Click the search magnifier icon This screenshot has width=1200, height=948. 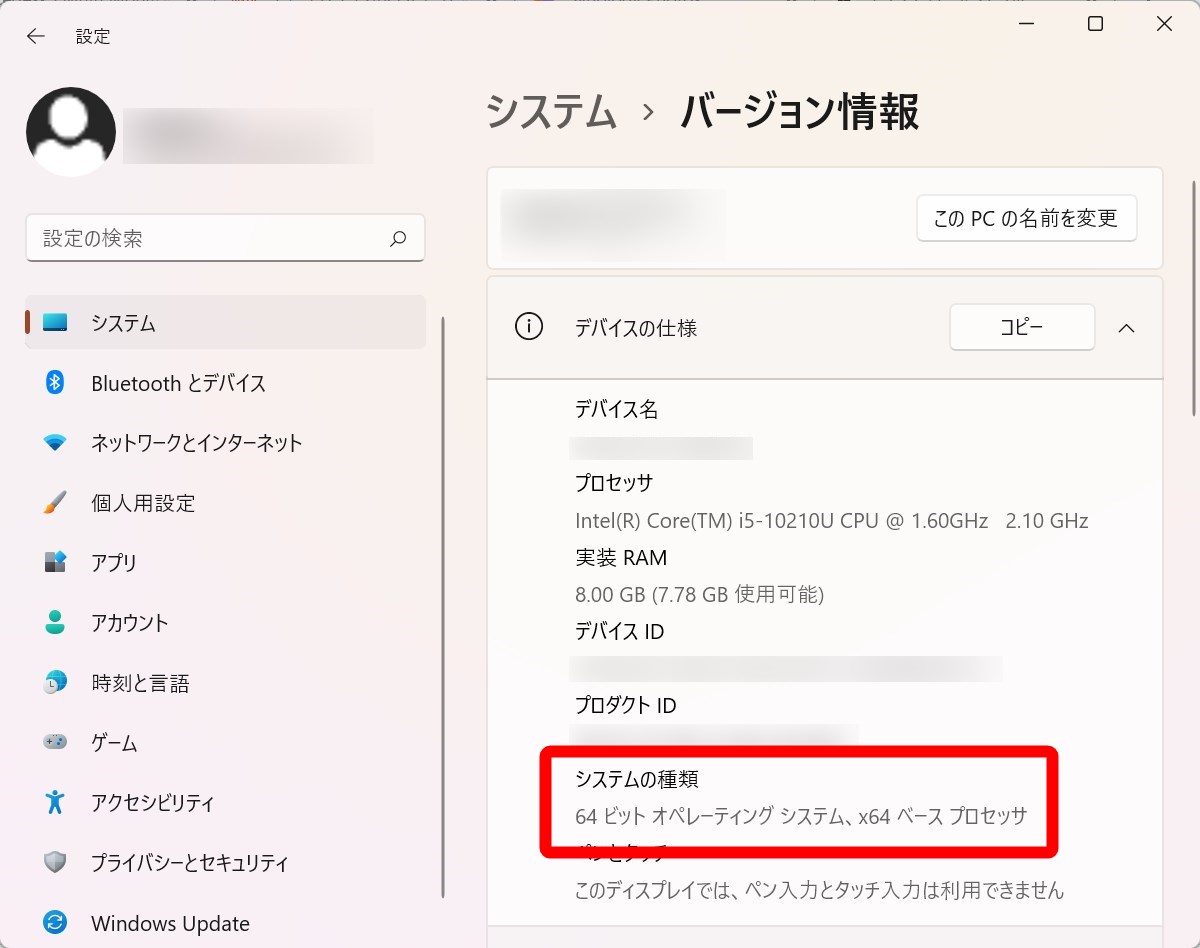tap(398, 239)
